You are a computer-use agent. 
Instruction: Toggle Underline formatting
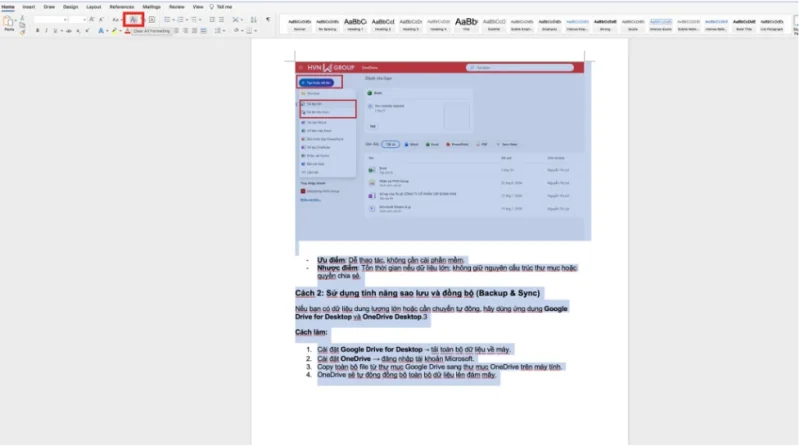click(x=55, y=31)
